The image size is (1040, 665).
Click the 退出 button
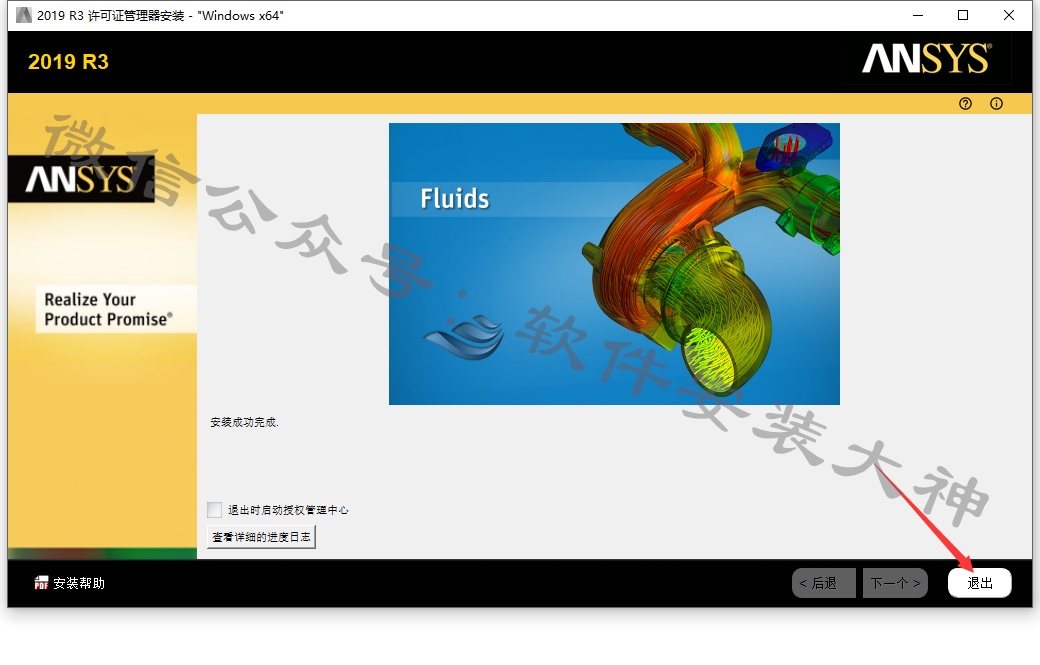(x=980, y=583)
